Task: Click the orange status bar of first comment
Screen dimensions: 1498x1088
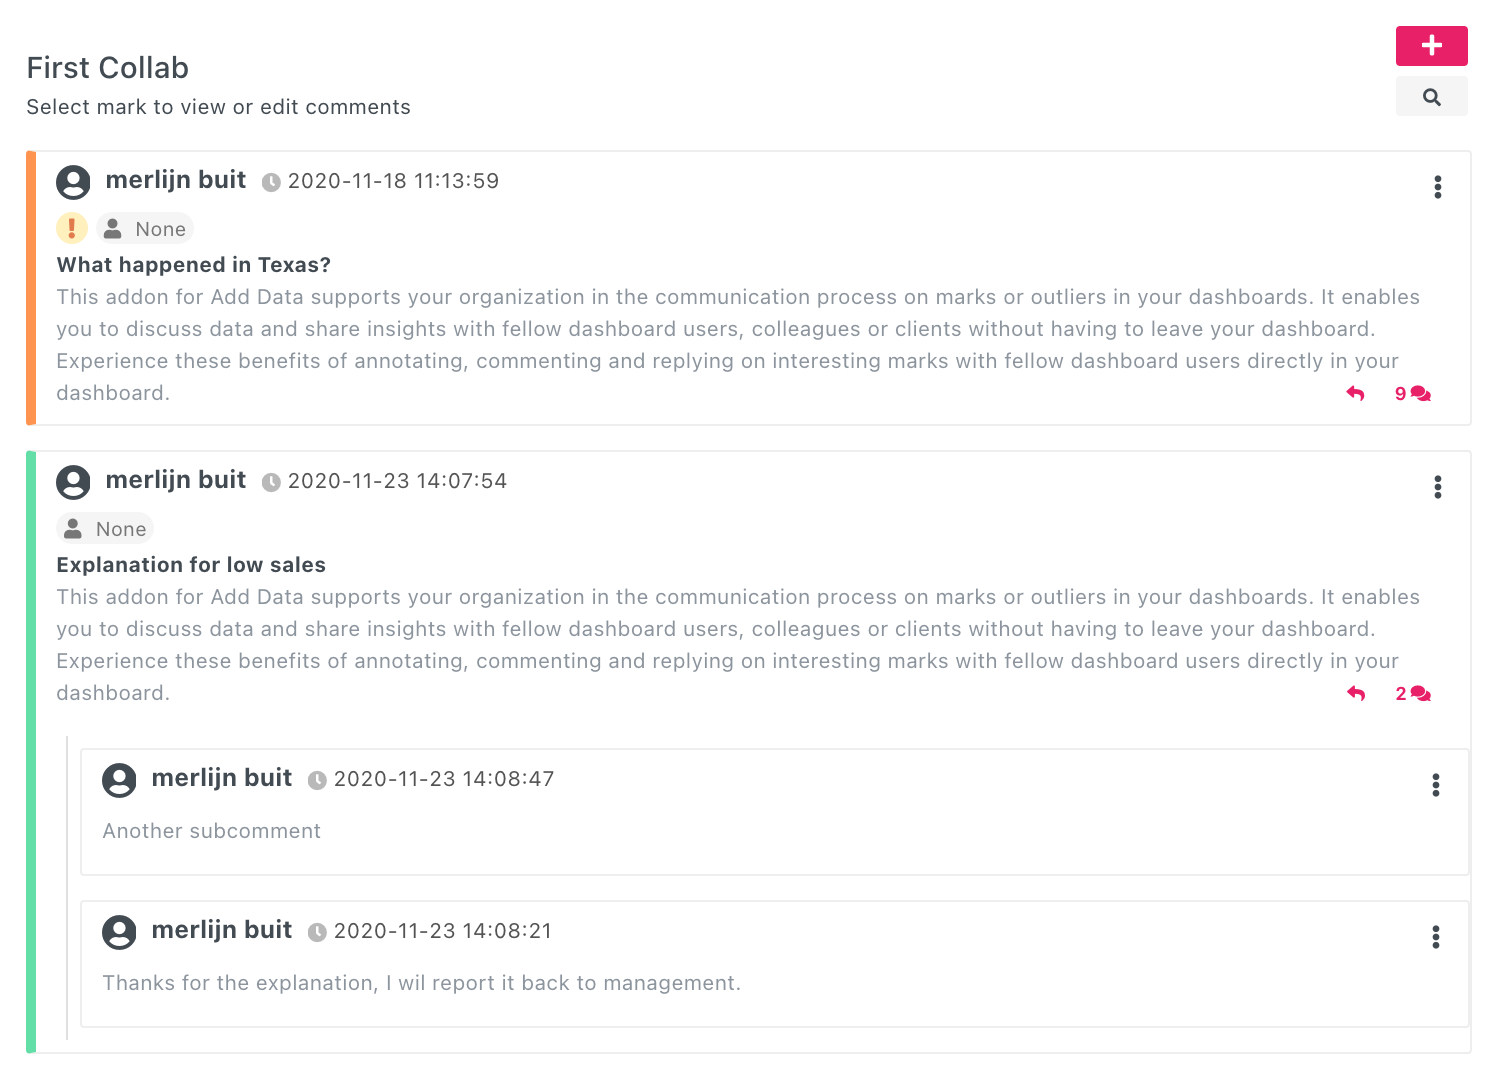Action: [31, 288]
